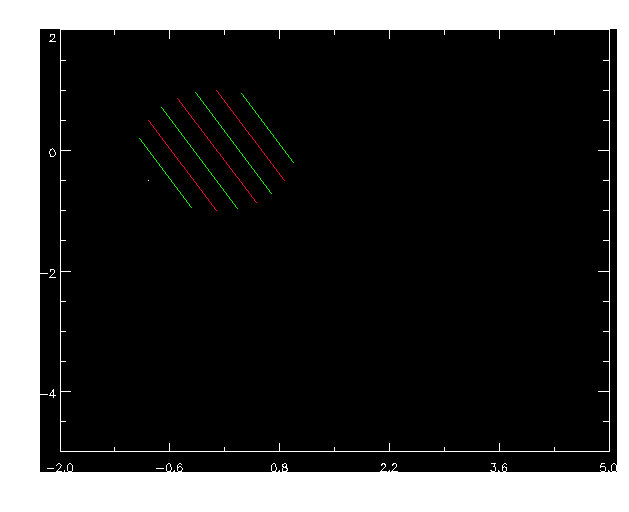
Task: Click the y-axis label 2
Action: click(50, 37)
